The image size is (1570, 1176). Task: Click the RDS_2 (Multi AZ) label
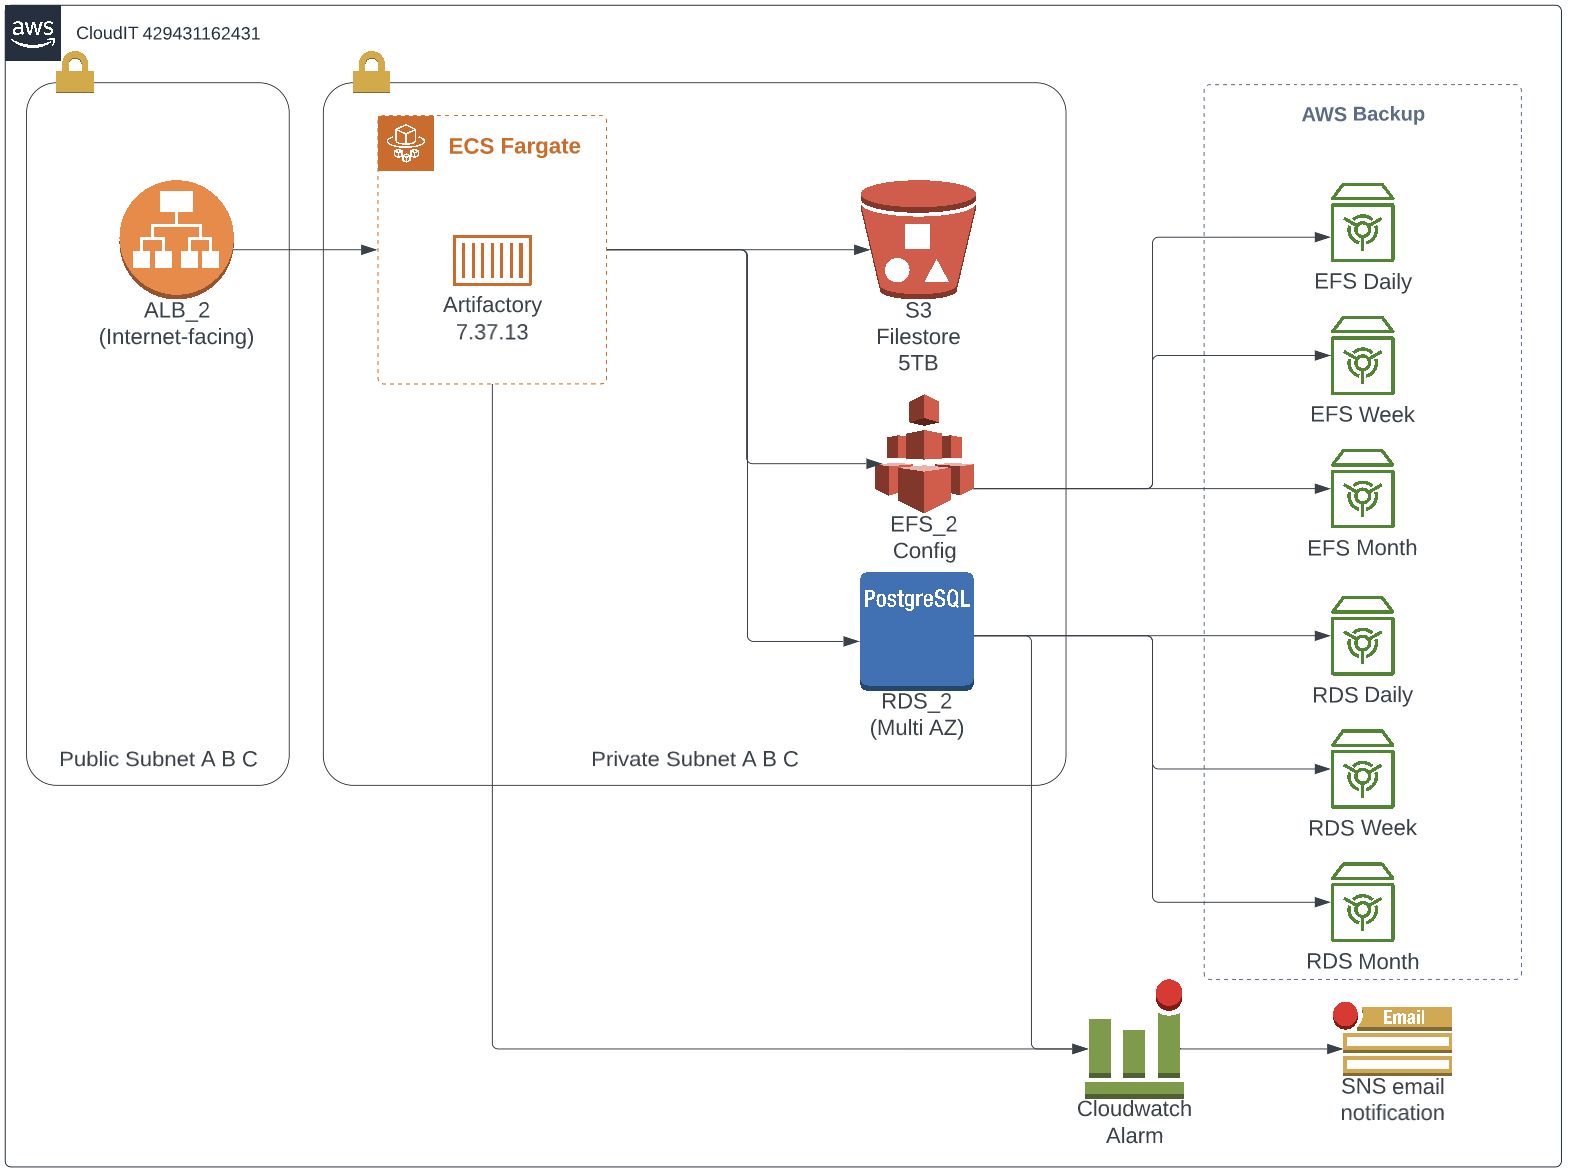(x=917, y=714)
